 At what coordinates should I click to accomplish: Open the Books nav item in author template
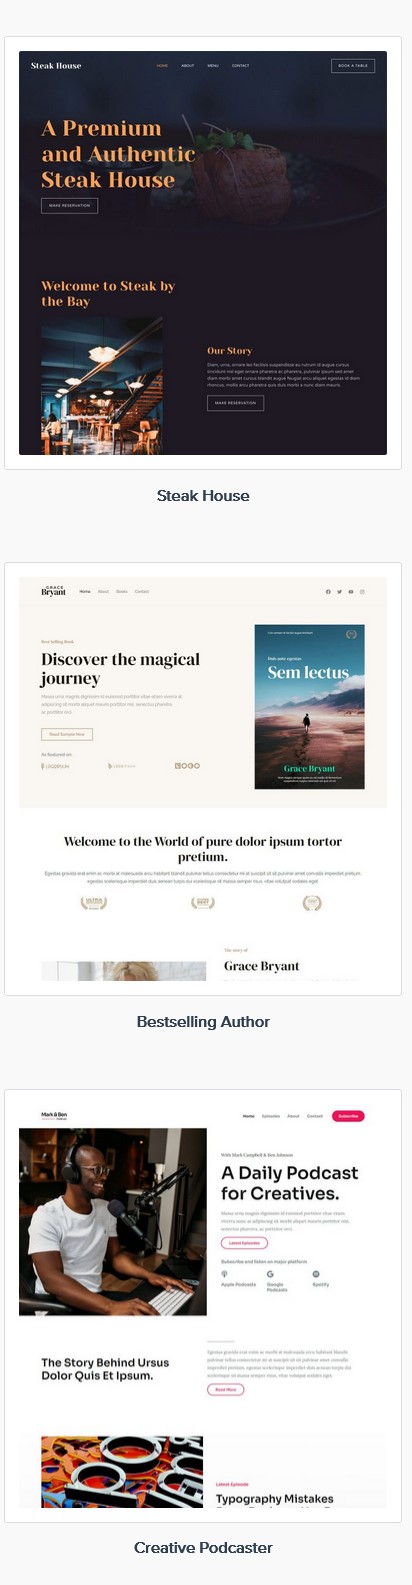[122, 592]
